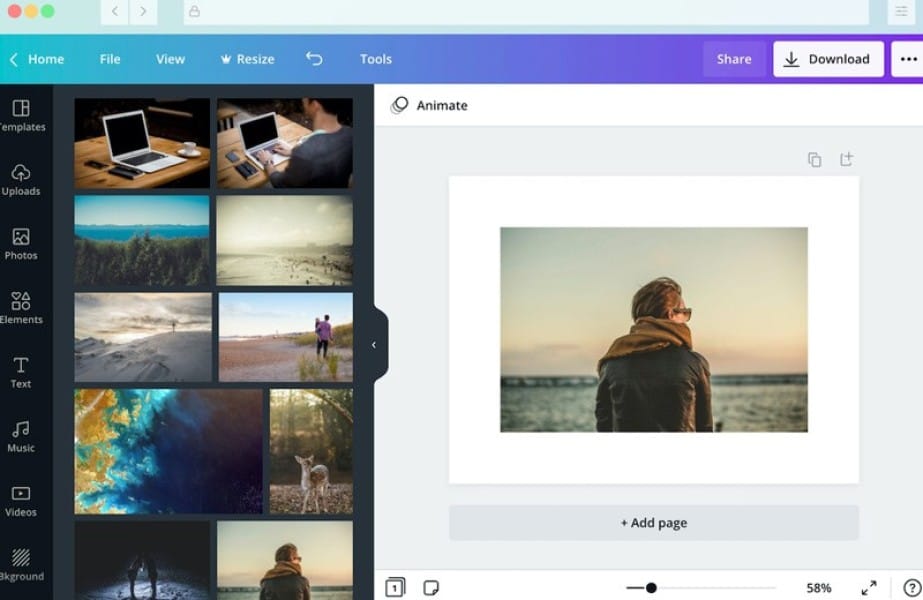Open the Photos panel
Screen dimensions: 923x600
pyautogui.click(x=21, y=243)
